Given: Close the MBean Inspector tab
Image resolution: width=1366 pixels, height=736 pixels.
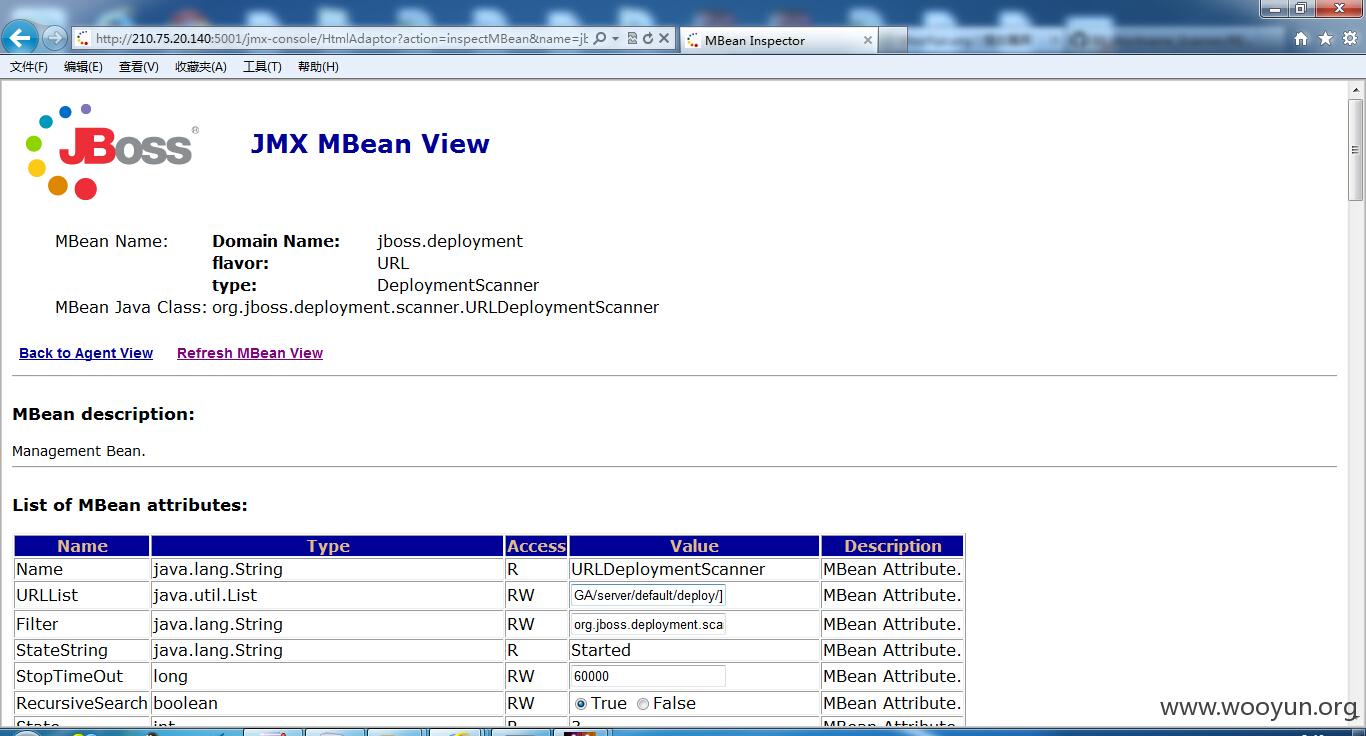Looking at the screenshot, I should [x=867, y=40].
